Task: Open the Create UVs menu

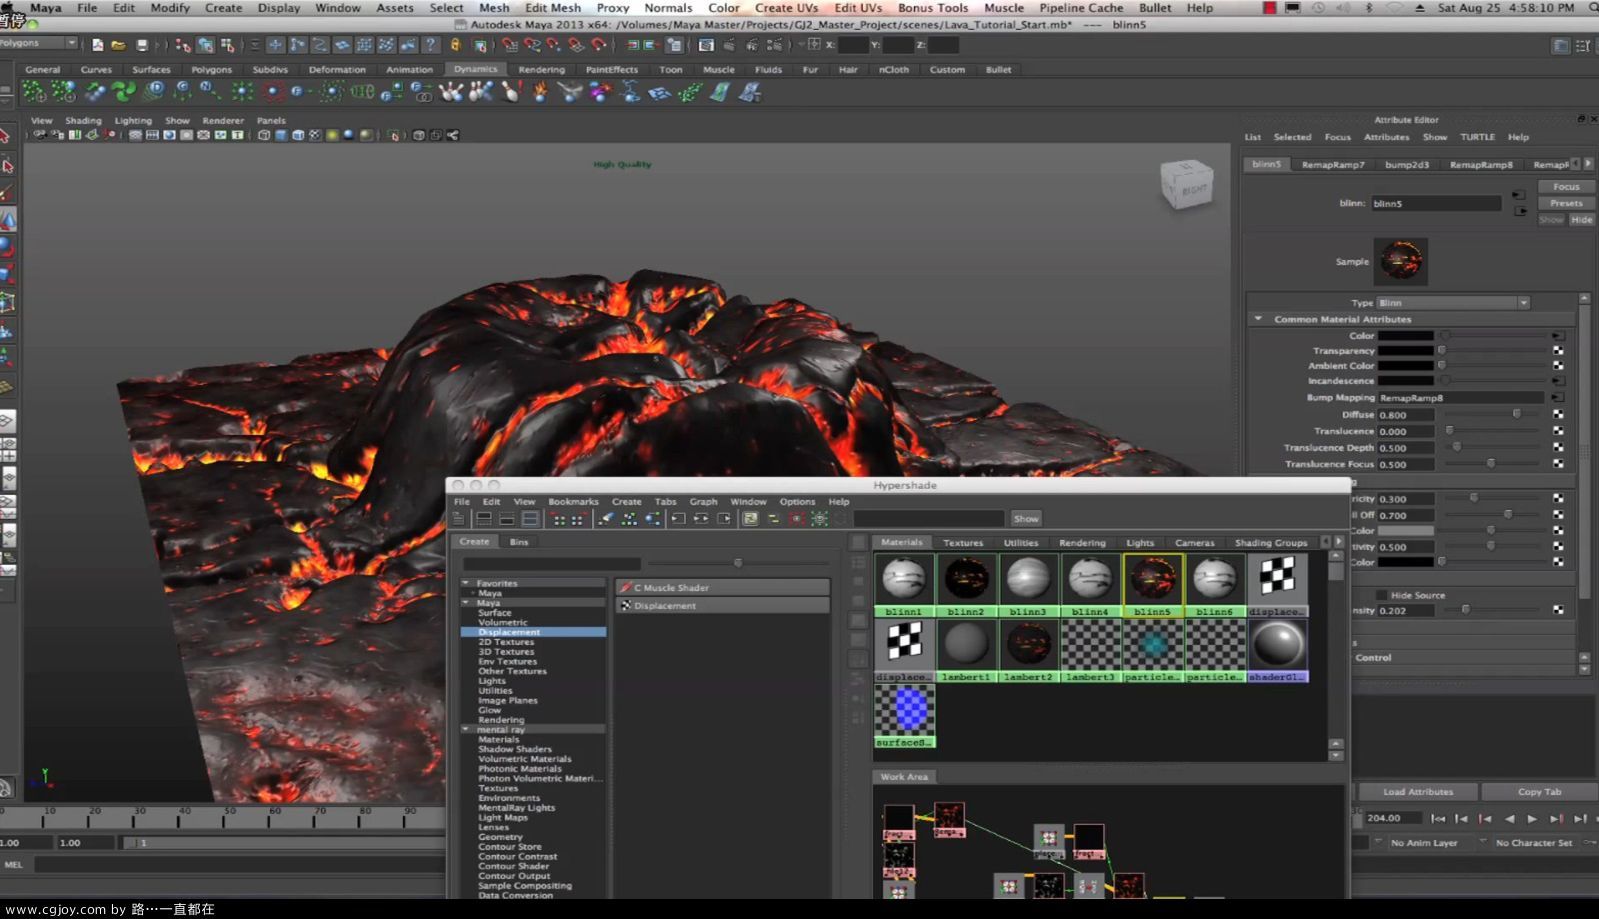Action: click(786, 8)
